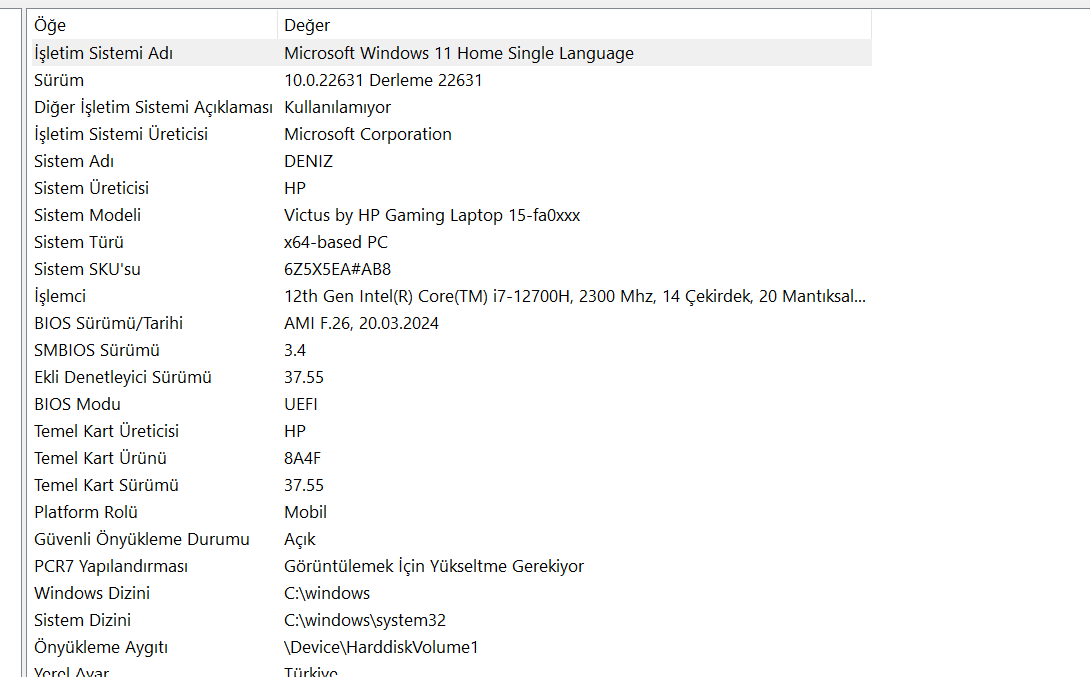Select the Temel Kart Ürünü row
The width and height of the screenshot is (1090, 677).
coord(100,458)
